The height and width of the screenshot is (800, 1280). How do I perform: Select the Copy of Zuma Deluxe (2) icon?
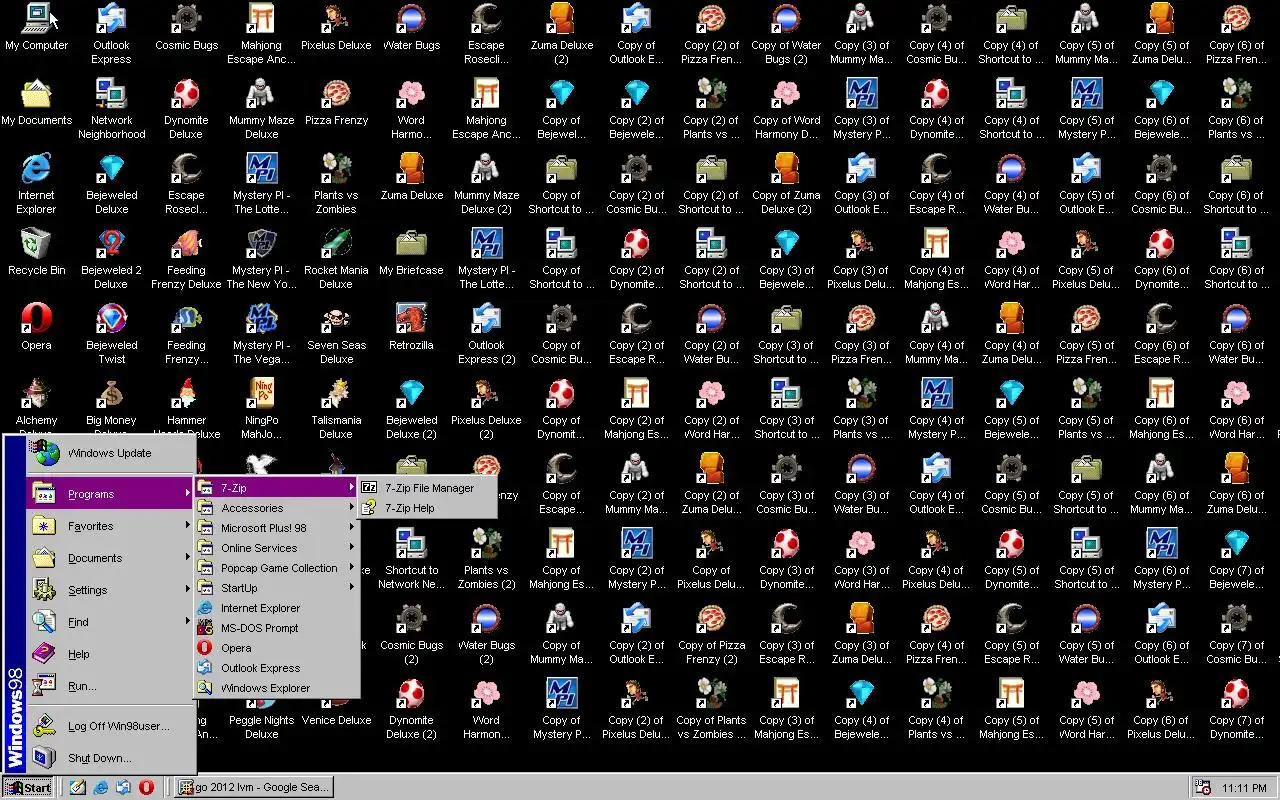[x=786, y=184]
